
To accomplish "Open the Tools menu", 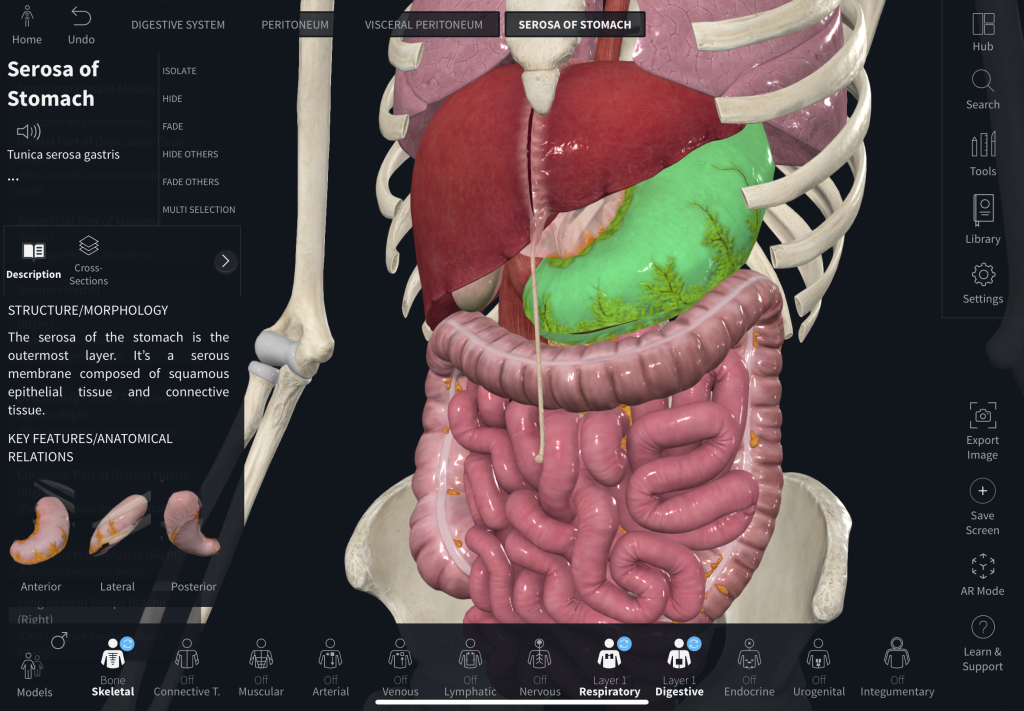I will (x=982, y=154).
